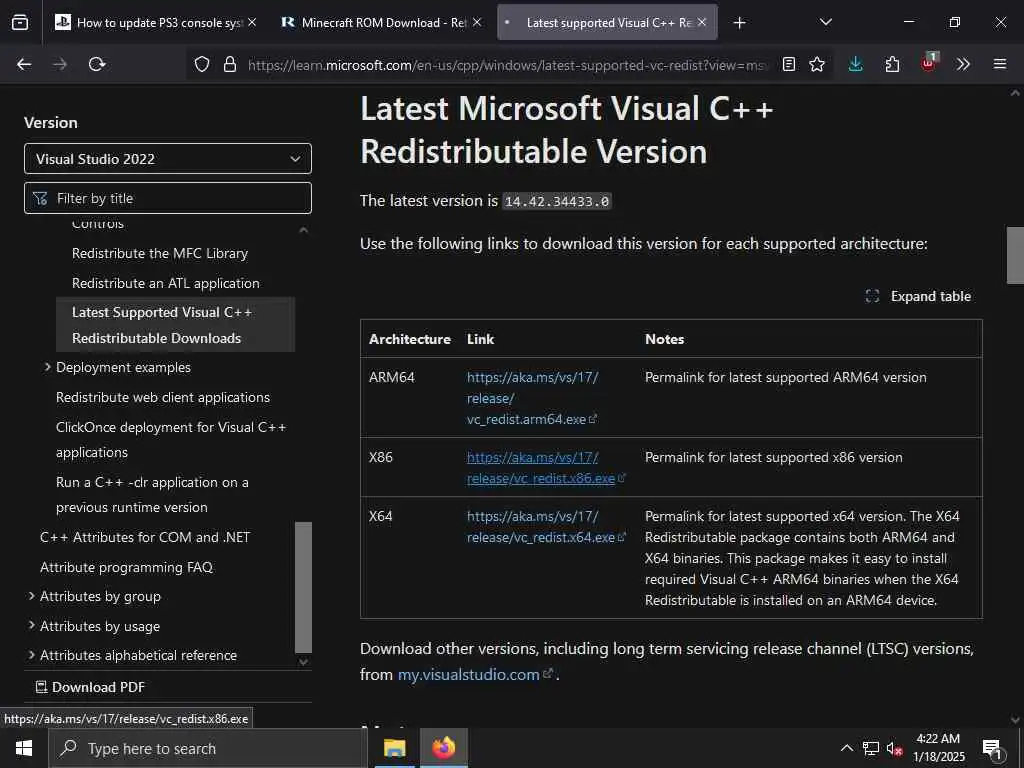Open a new tab
The width and height of the screenshot is (1024, 768).
(739, 23)
